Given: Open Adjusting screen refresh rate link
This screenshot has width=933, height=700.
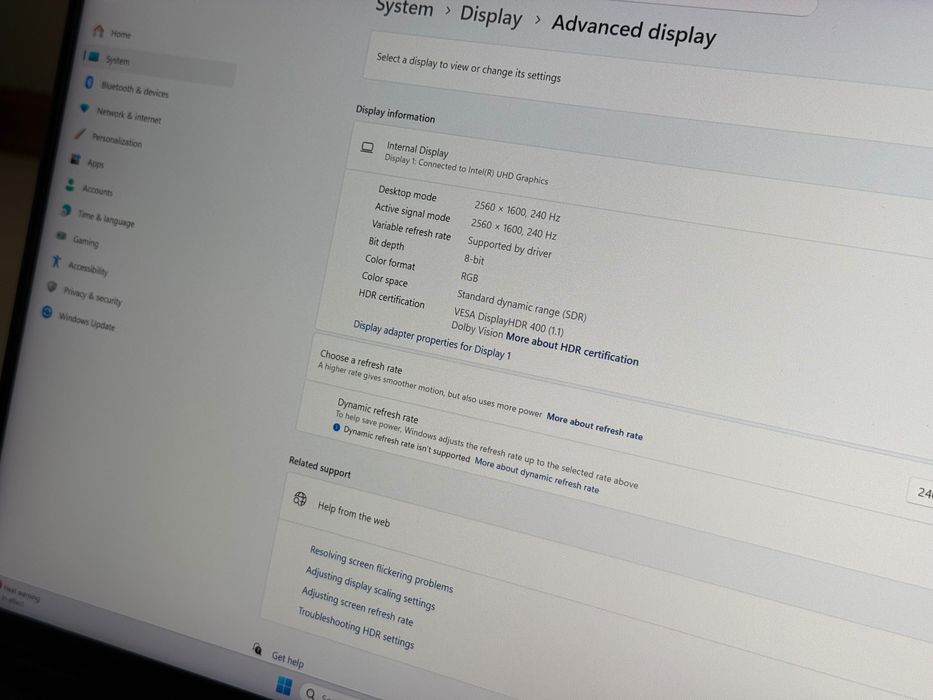Looking at the screenshot, I should (357, 605).
